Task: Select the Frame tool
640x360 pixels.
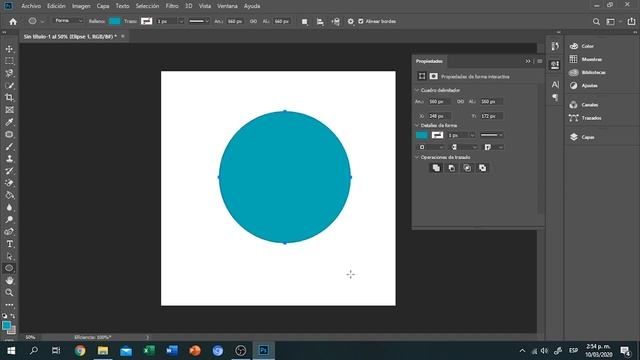Action: tap(9, 110)
